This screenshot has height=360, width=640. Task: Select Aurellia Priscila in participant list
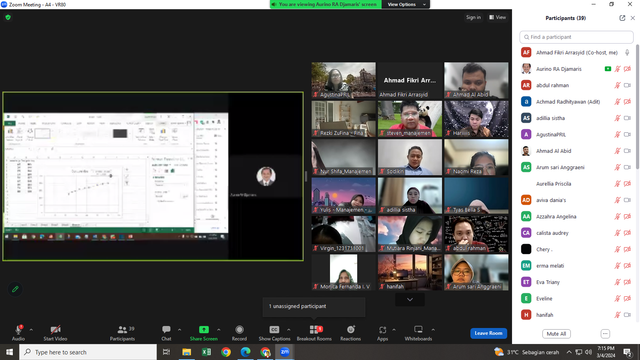click(x=576, y=184)
